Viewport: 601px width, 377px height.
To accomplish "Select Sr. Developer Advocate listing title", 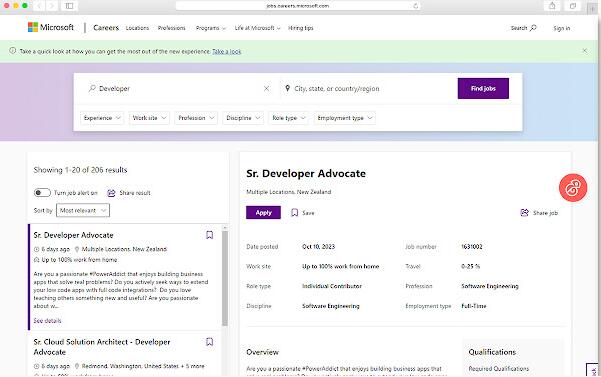I will (73, 235).
